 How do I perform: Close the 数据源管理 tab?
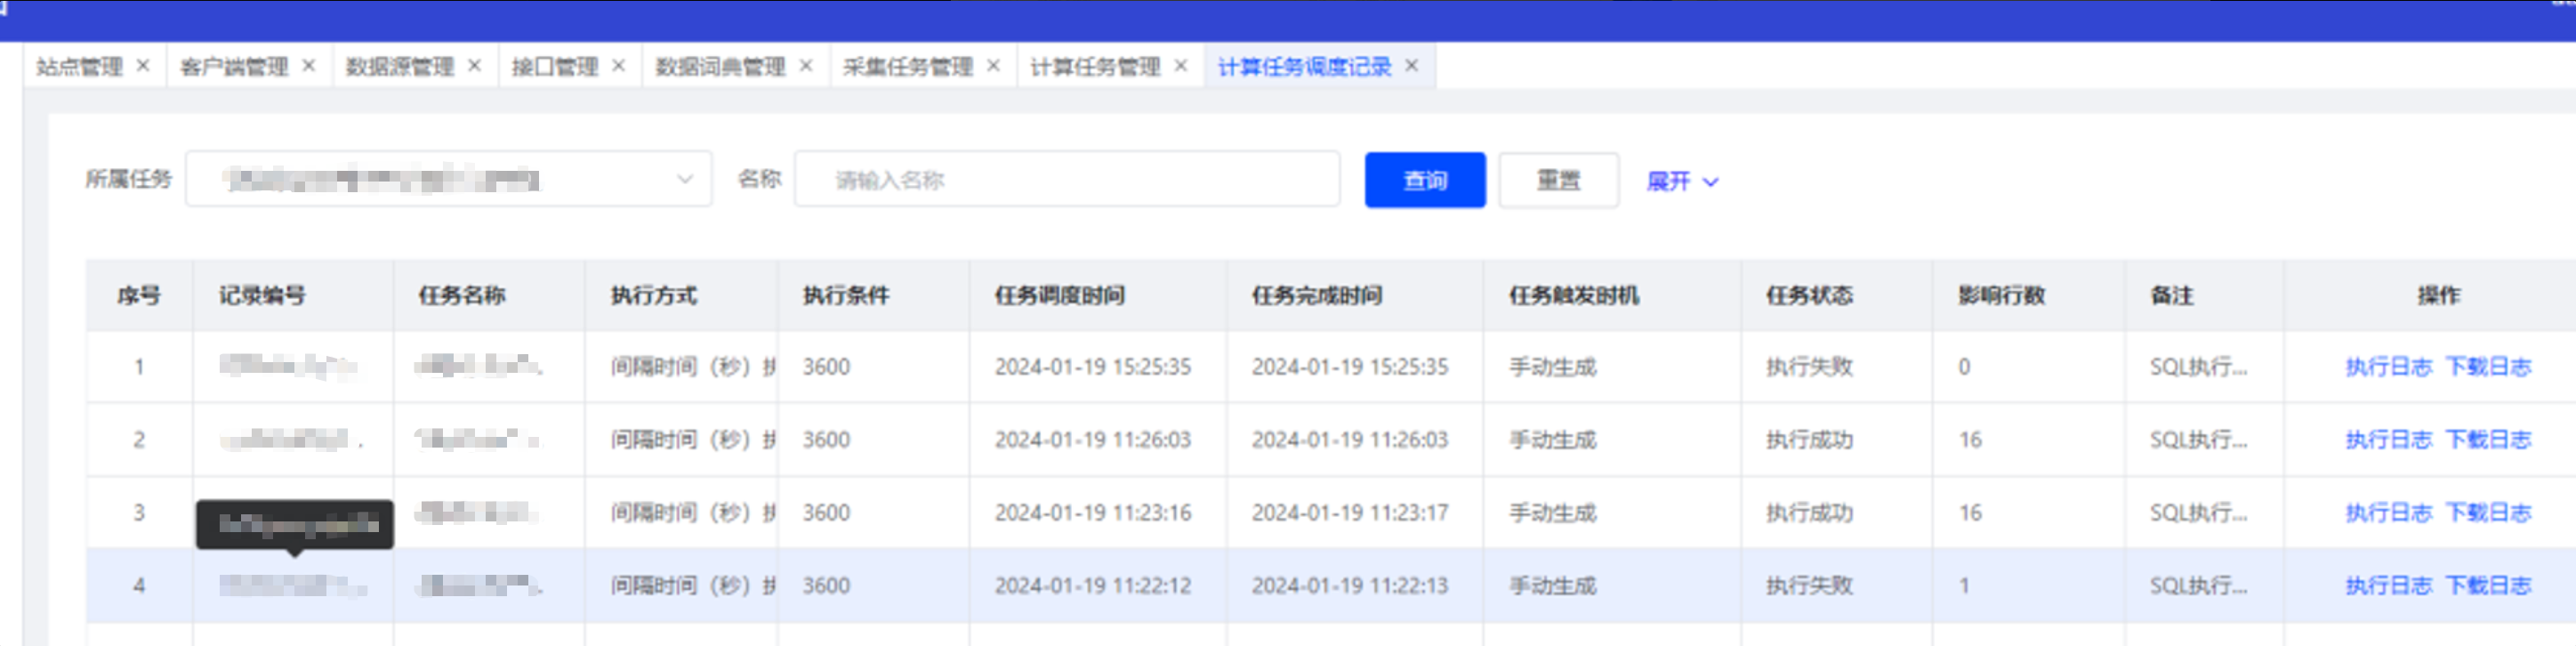[475, 66]
